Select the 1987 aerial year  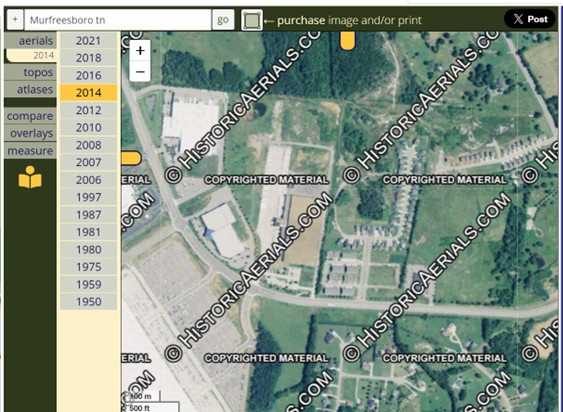click(88, 215)
